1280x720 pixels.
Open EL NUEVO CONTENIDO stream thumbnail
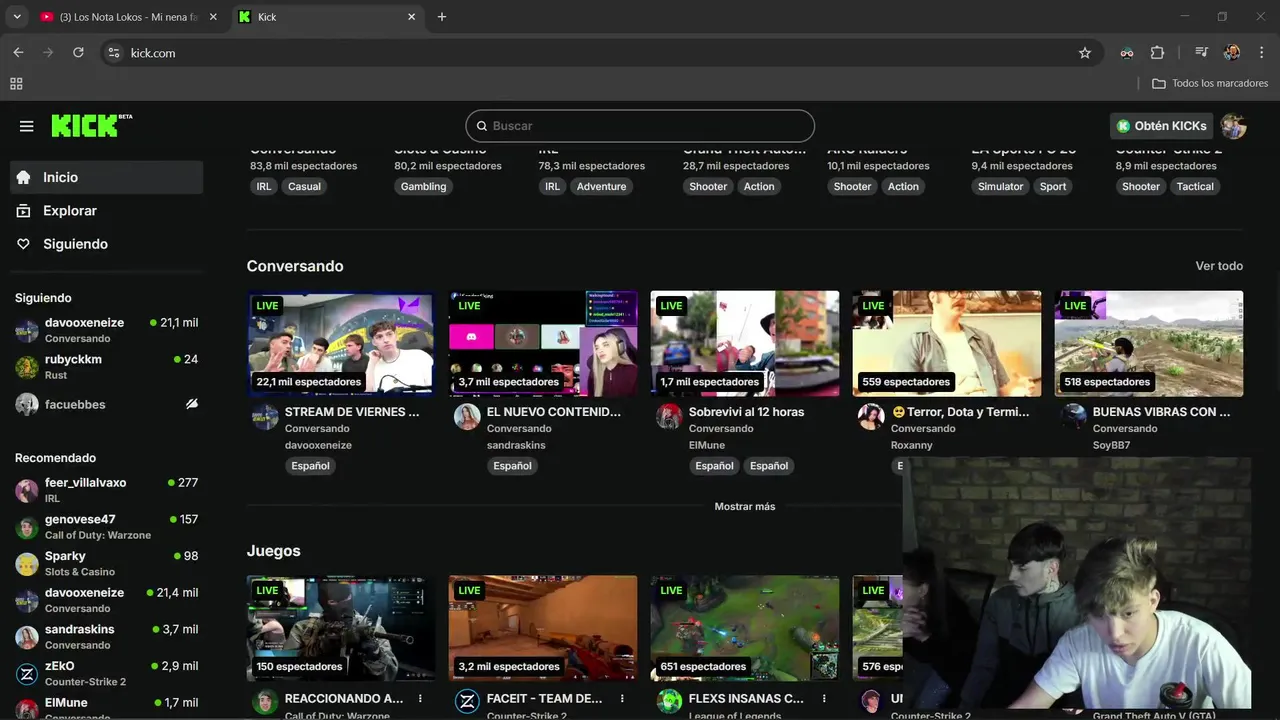click(543, 344)
